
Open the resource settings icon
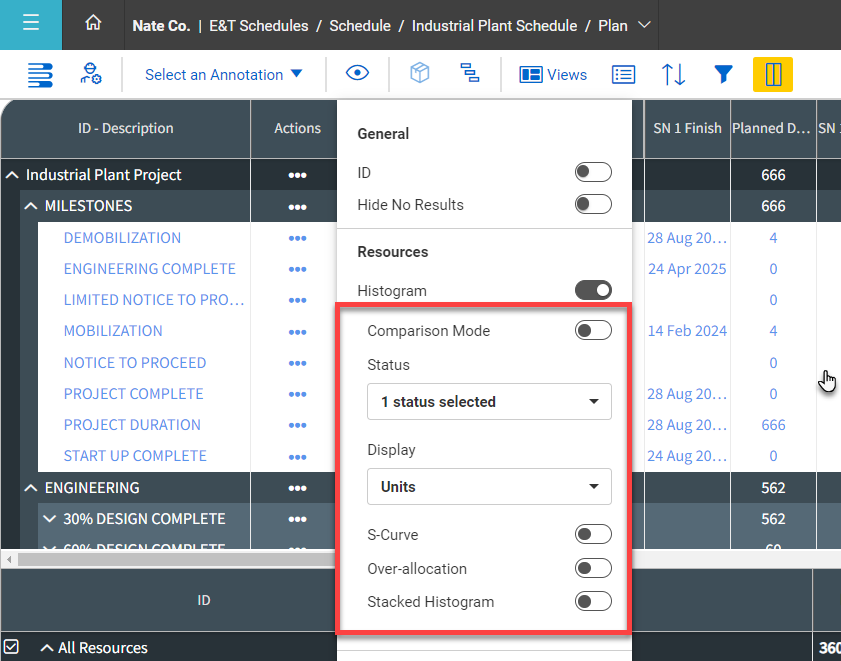tap(88, 74)
